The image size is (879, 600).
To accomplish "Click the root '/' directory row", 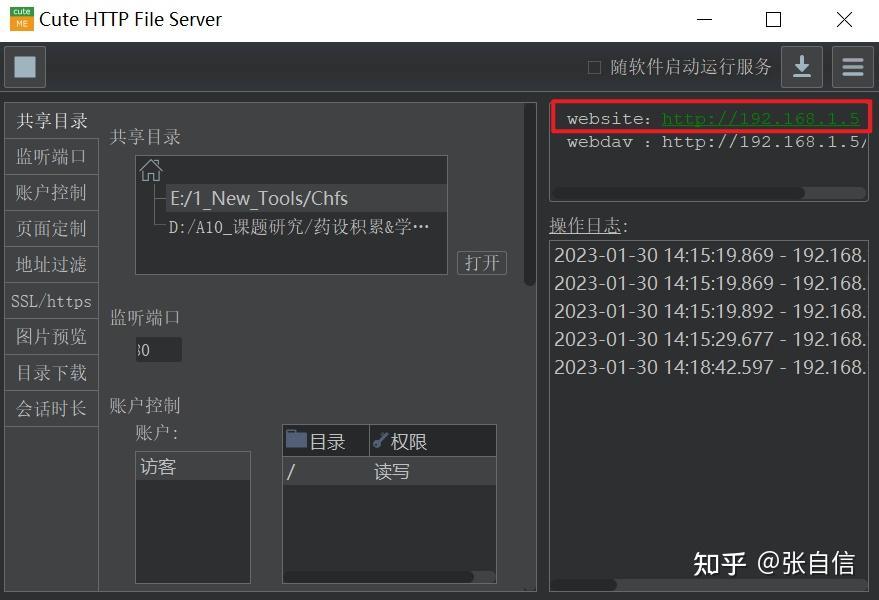I will pyautogui.click(x=389, y=472).
